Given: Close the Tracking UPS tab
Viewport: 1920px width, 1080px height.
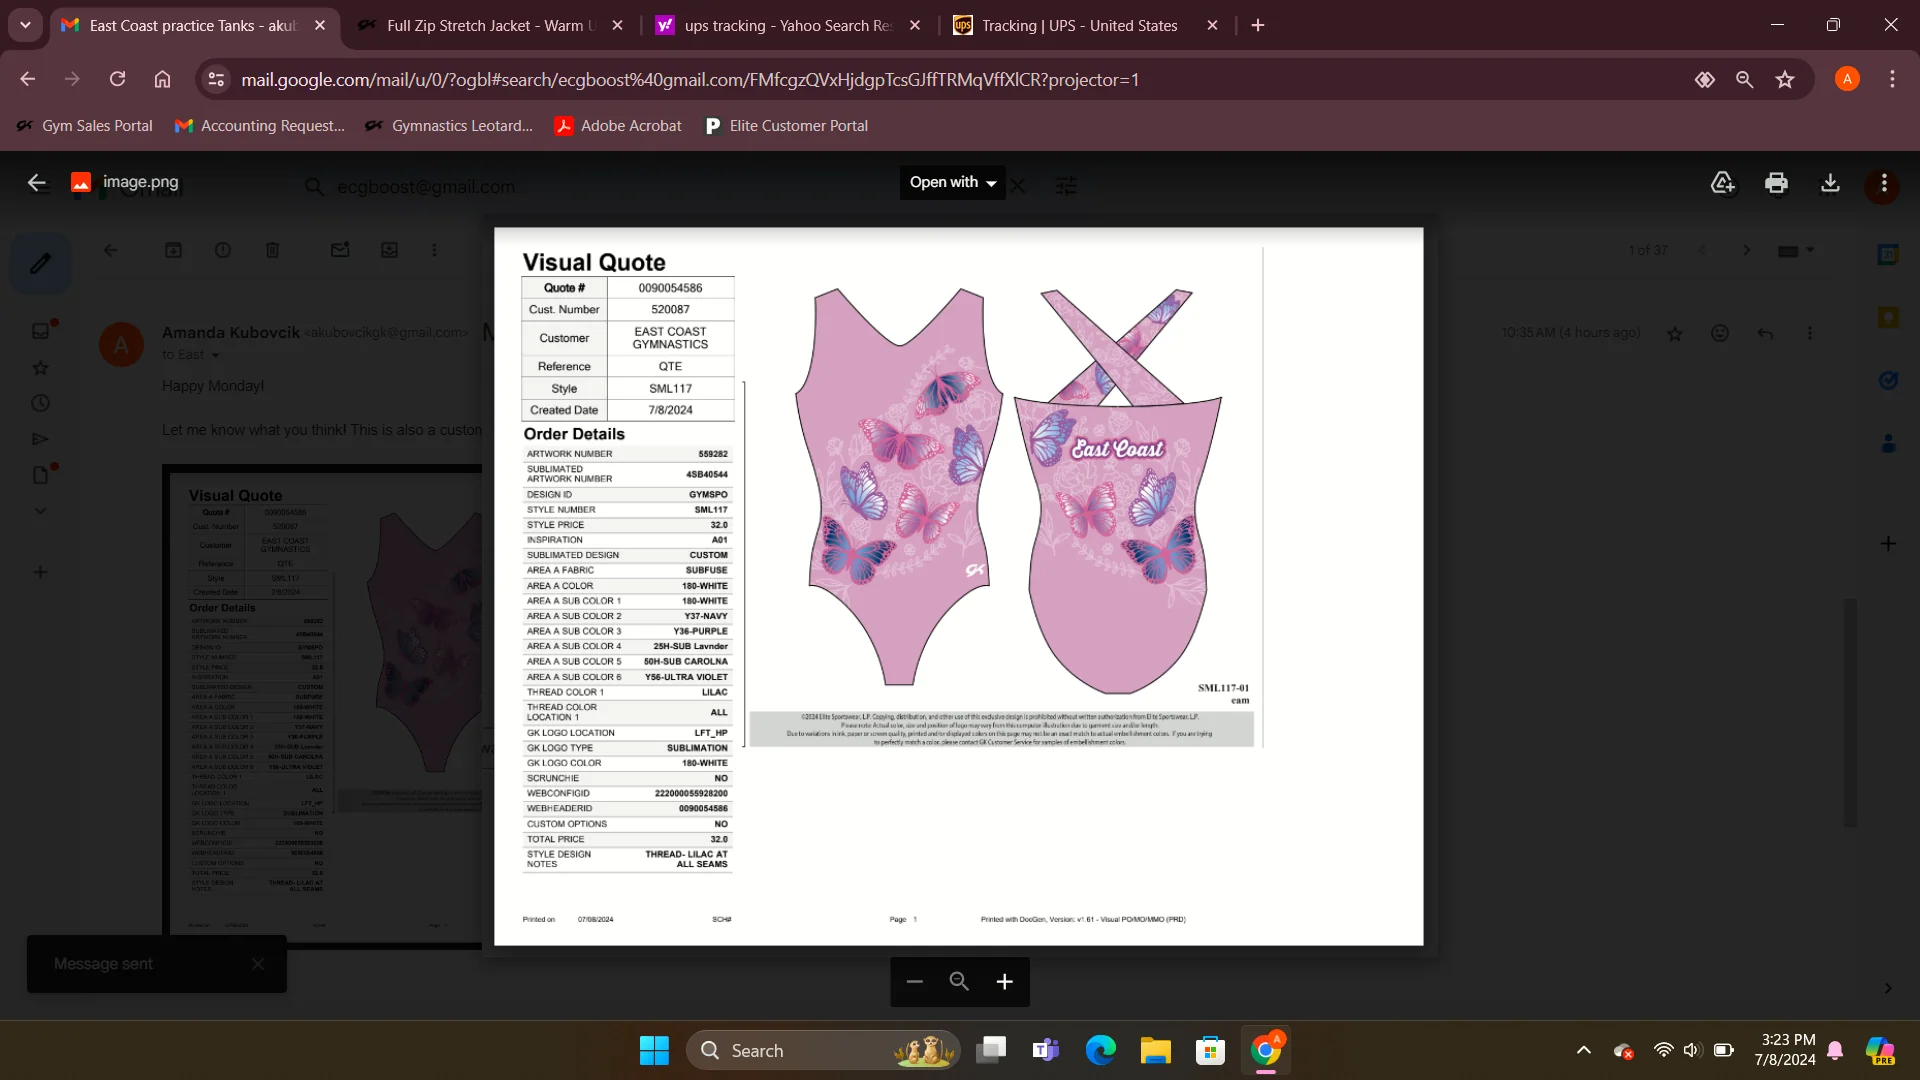Looking at the screenshot, I should coord(1213,26).
